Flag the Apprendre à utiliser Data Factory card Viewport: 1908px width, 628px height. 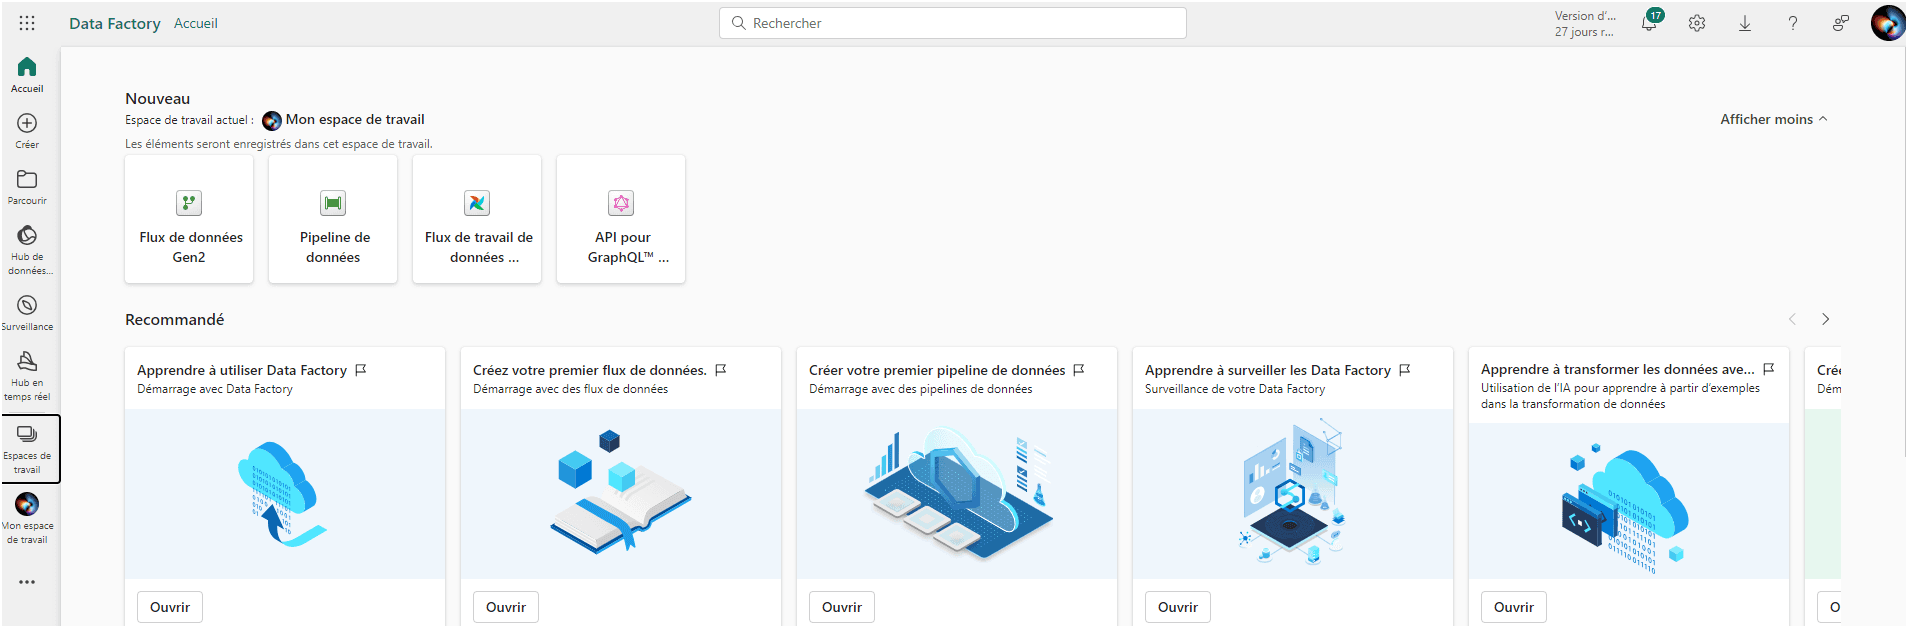point(361,370)
